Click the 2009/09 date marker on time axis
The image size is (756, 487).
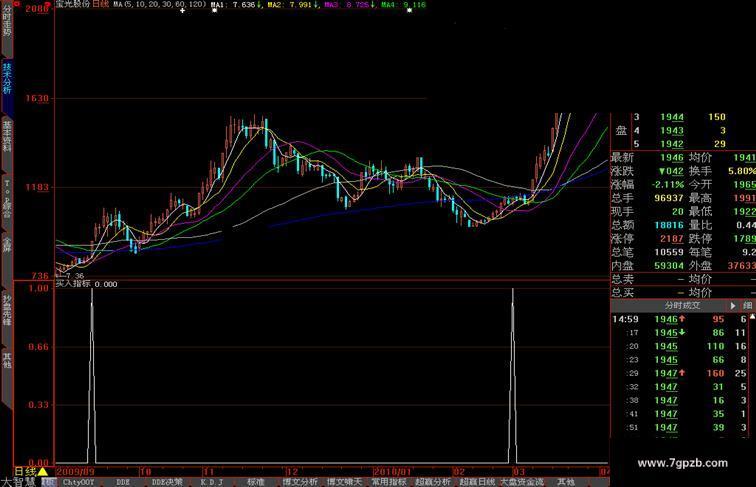point(76,472)
